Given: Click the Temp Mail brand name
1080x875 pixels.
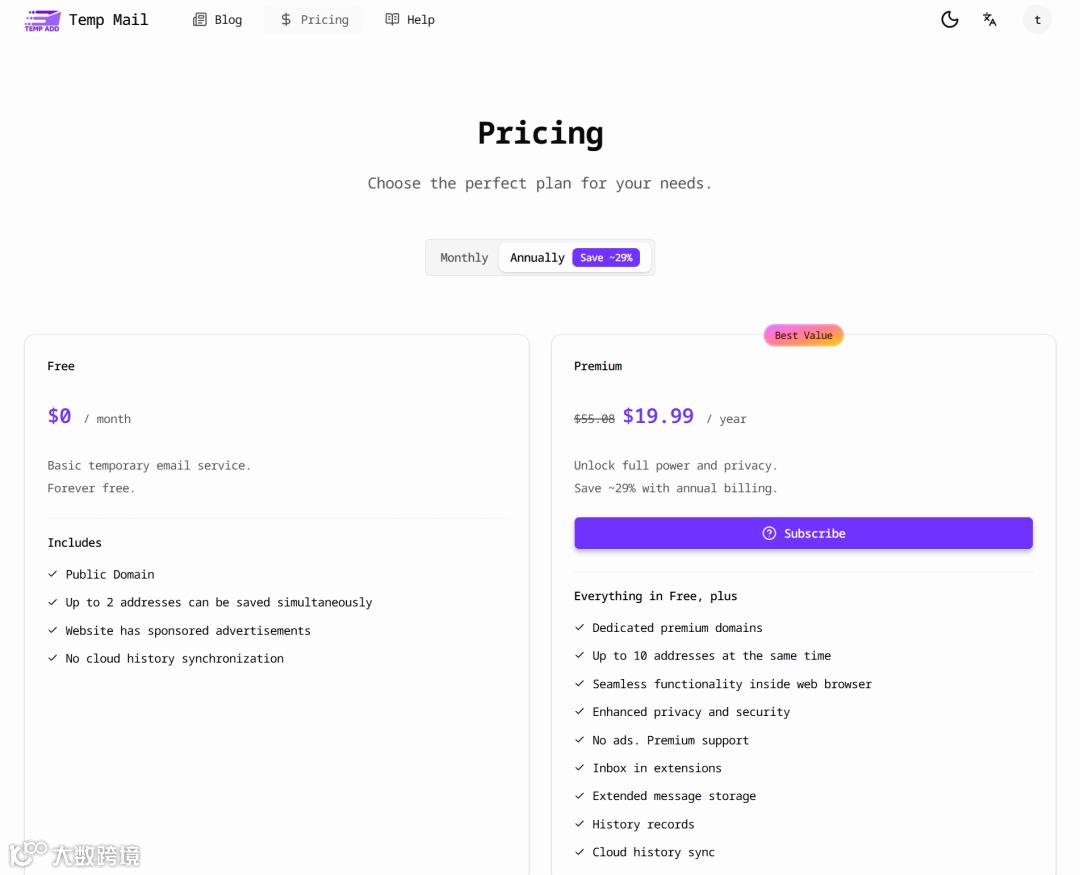Looking at the screenshot, I should point(108,20).
